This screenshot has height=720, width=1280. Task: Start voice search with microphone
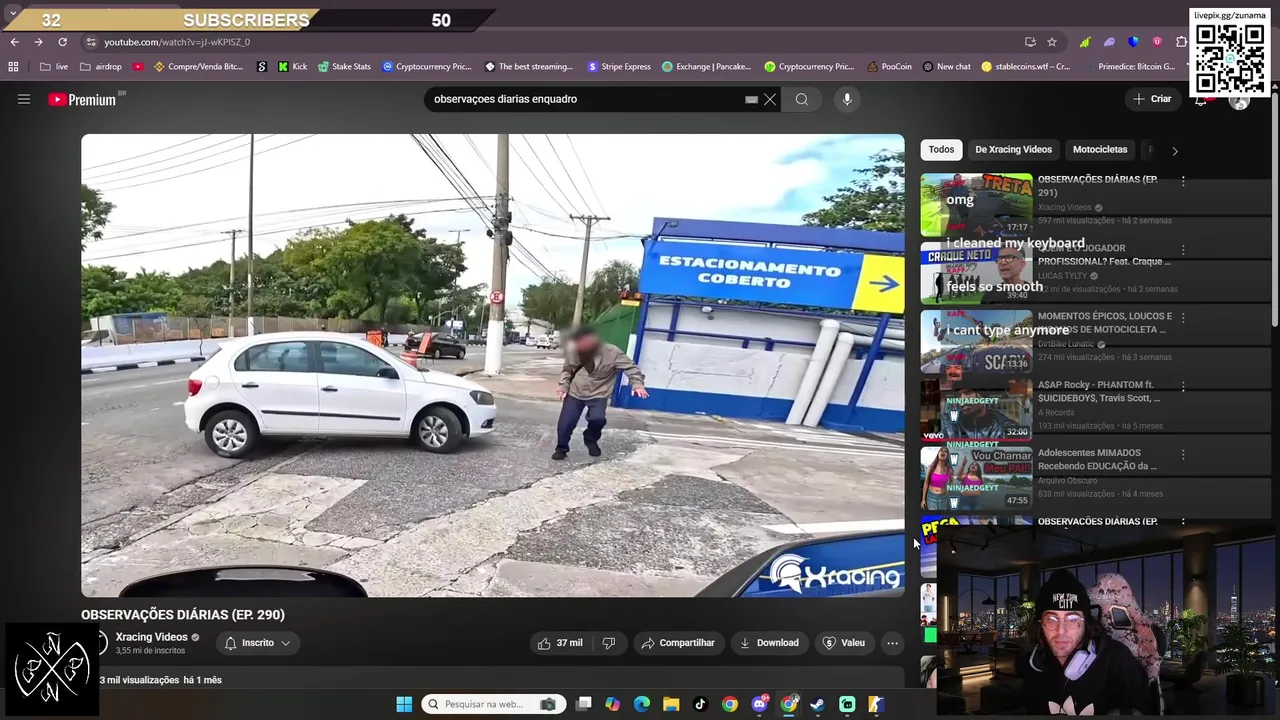coord(847,99)
